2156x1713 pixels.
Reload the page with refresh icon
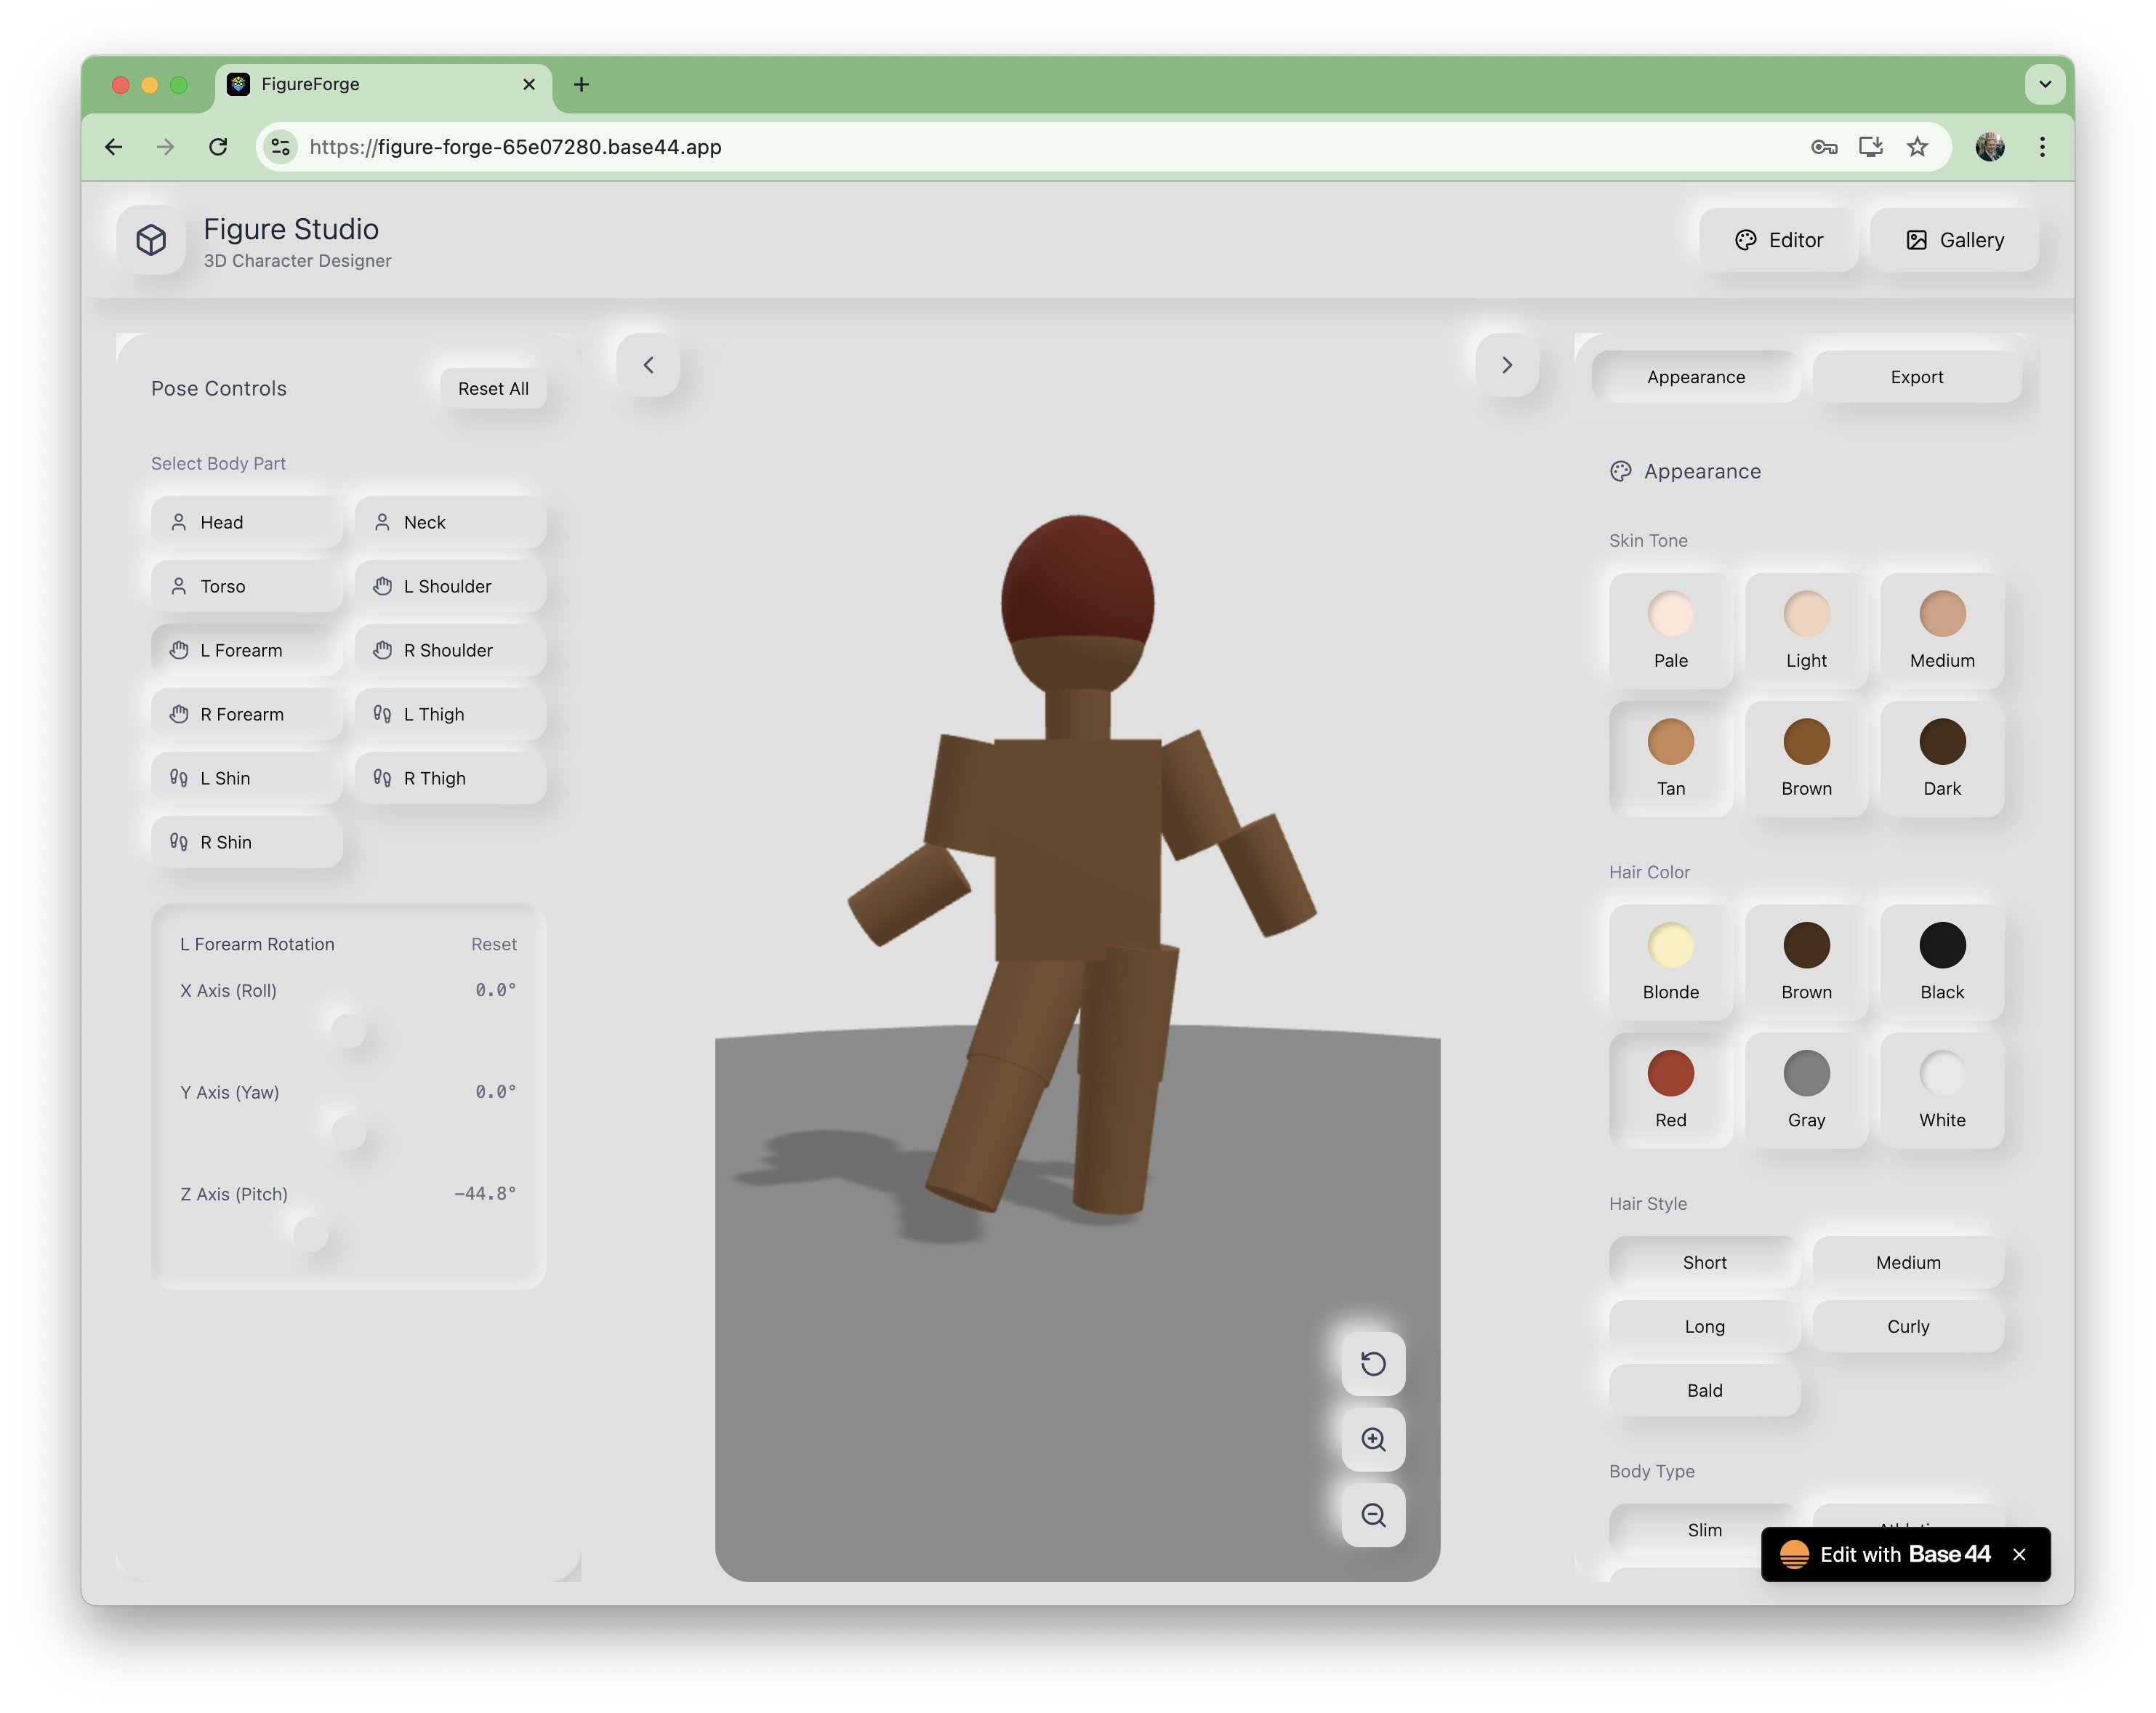[218, 147]
